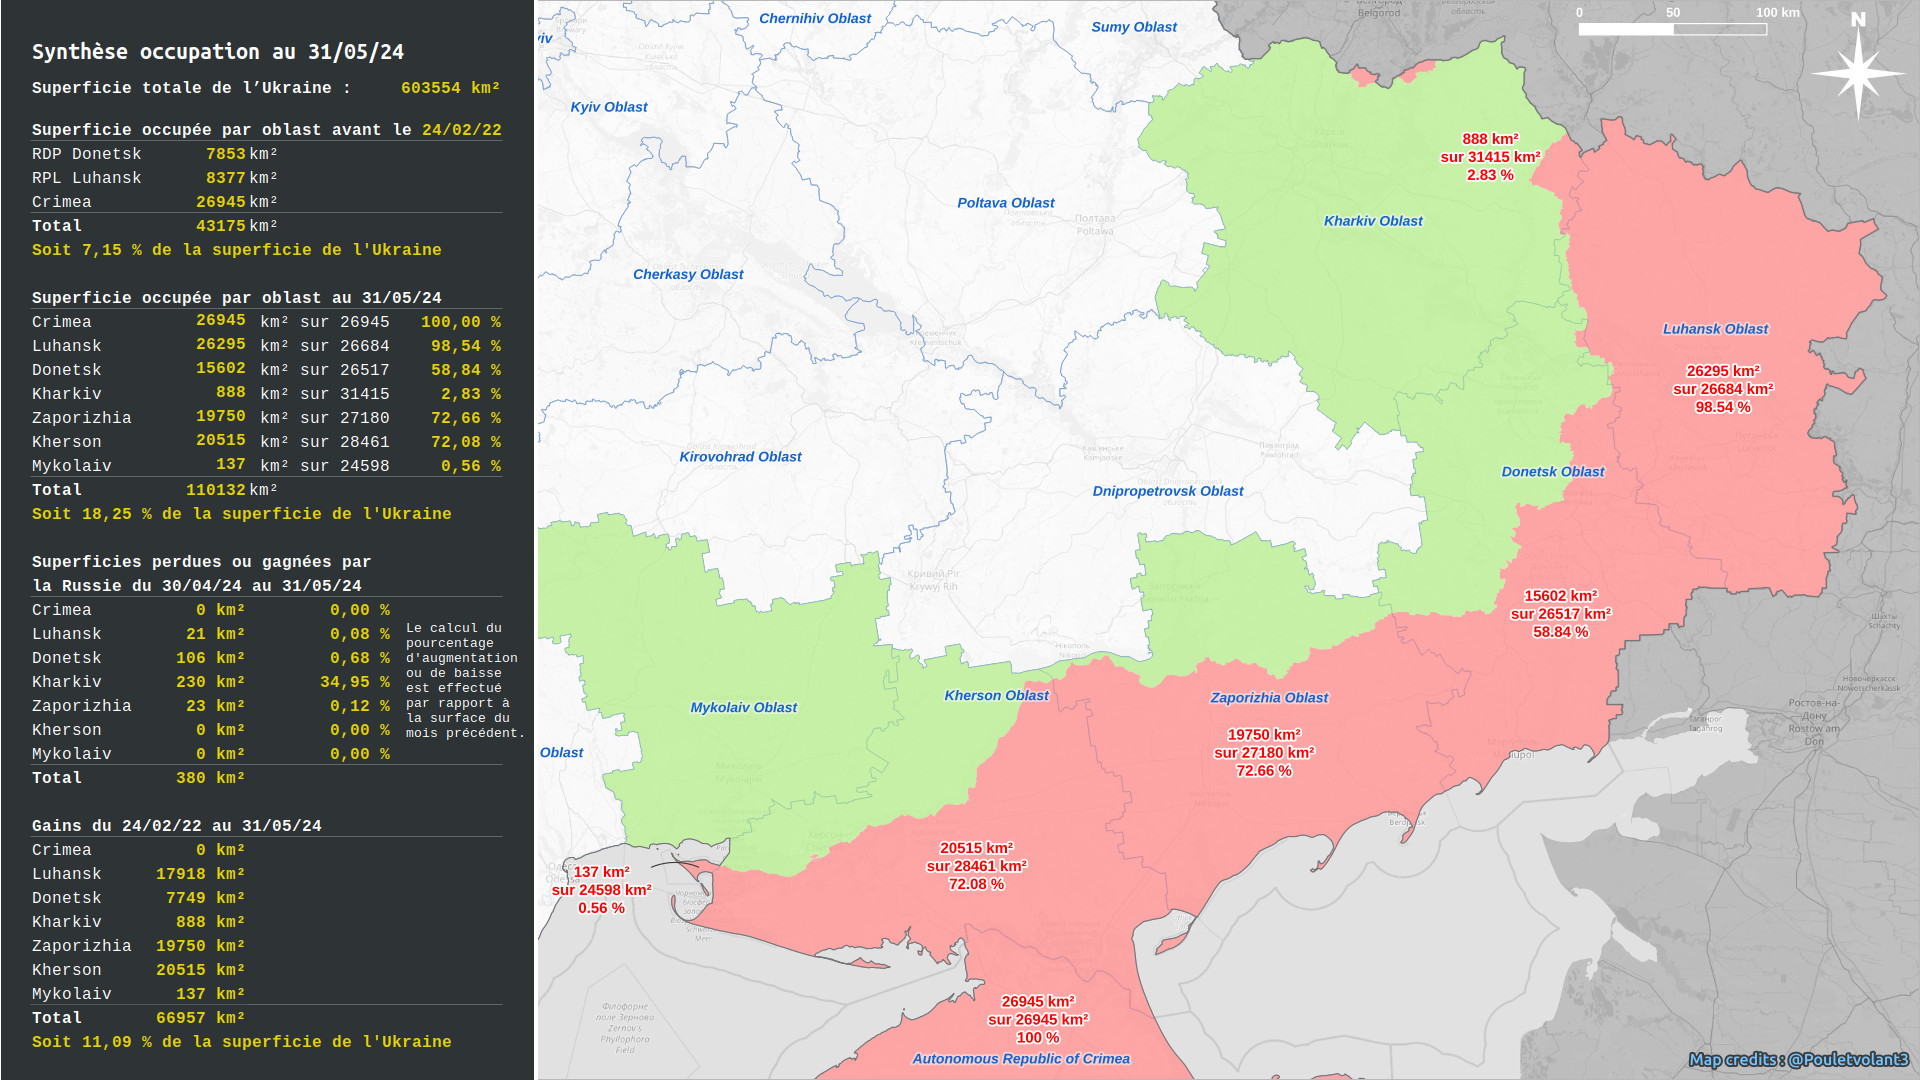Click the 888 km² Kharkiv occupation figure on map

pyautogui.click(x=1490, y=140)
